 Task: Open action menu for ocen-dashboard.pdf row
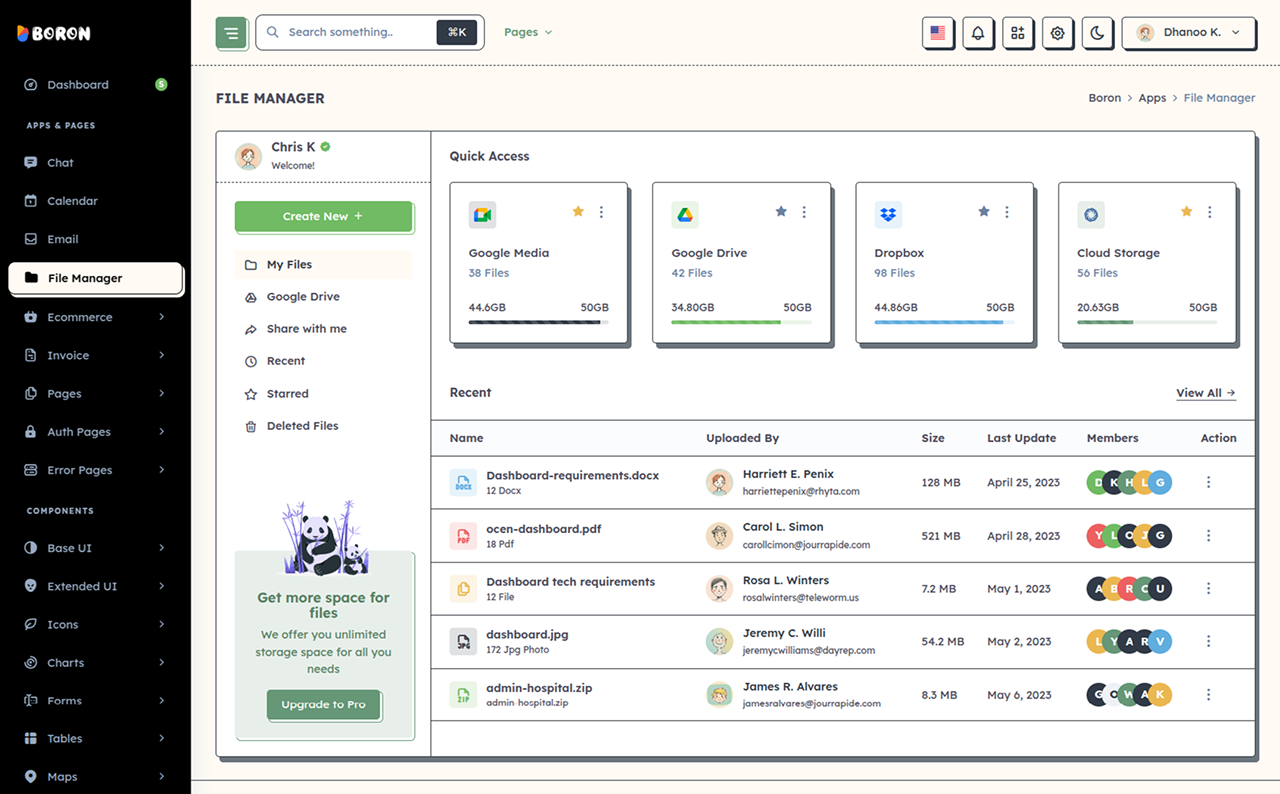(1208, 535)
